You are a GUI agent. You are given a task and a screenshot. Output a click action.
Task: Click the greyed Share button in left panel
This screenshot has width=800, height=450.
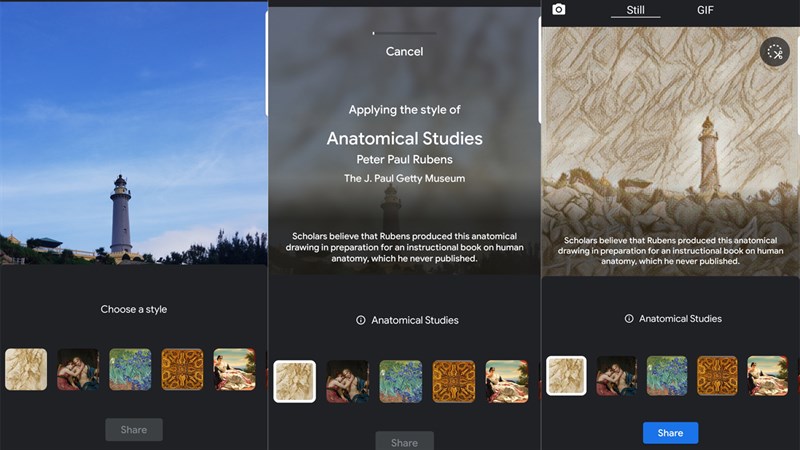coord(134,430)
